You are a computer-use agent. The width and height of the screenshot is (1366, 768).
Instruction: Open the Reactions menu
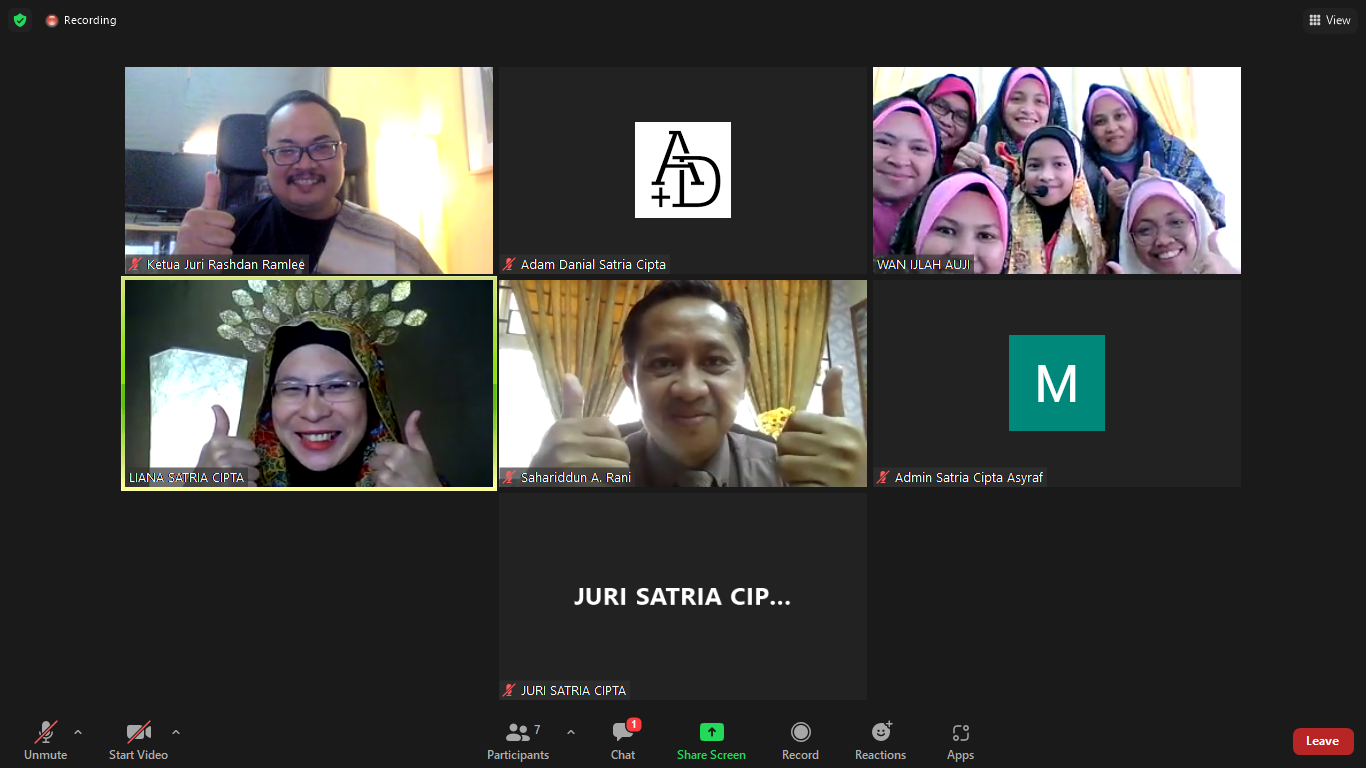tap(880, 741)
